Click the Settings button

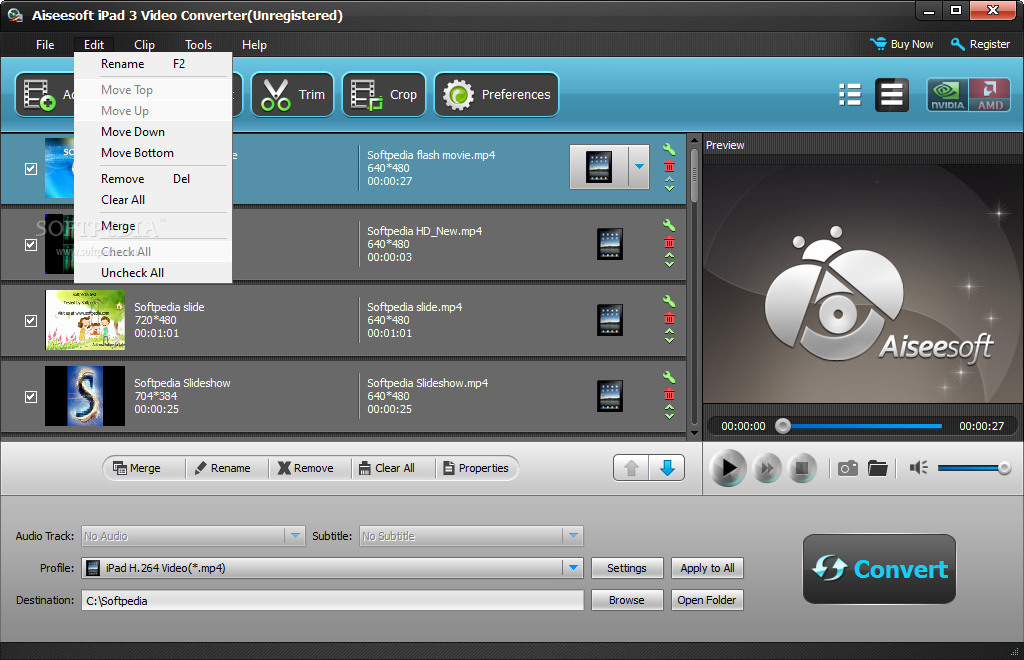tap(627, 568)
